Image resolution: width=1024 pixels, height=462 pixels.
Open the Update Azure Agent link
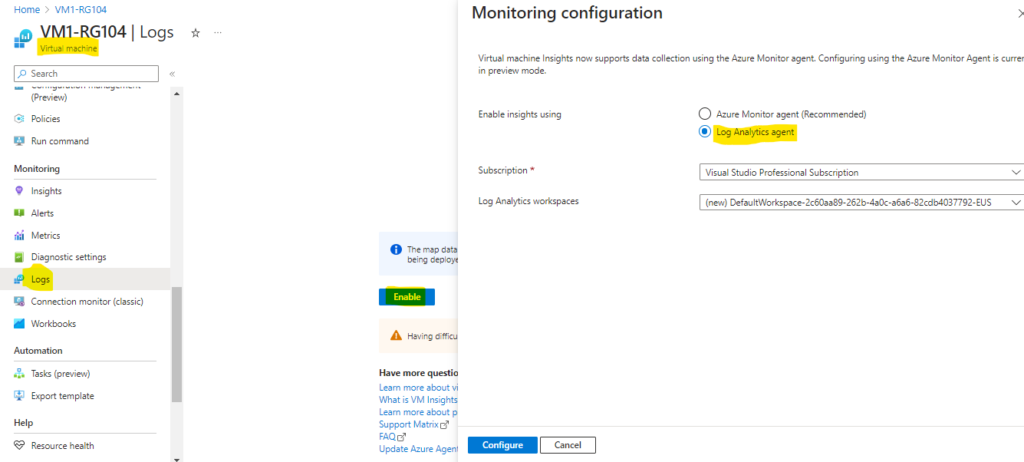coord(418,449)
